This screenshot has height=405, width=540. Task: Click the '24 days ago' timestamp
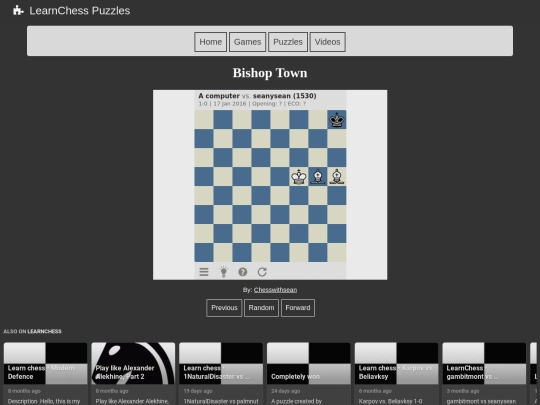[x=285, y=391]
